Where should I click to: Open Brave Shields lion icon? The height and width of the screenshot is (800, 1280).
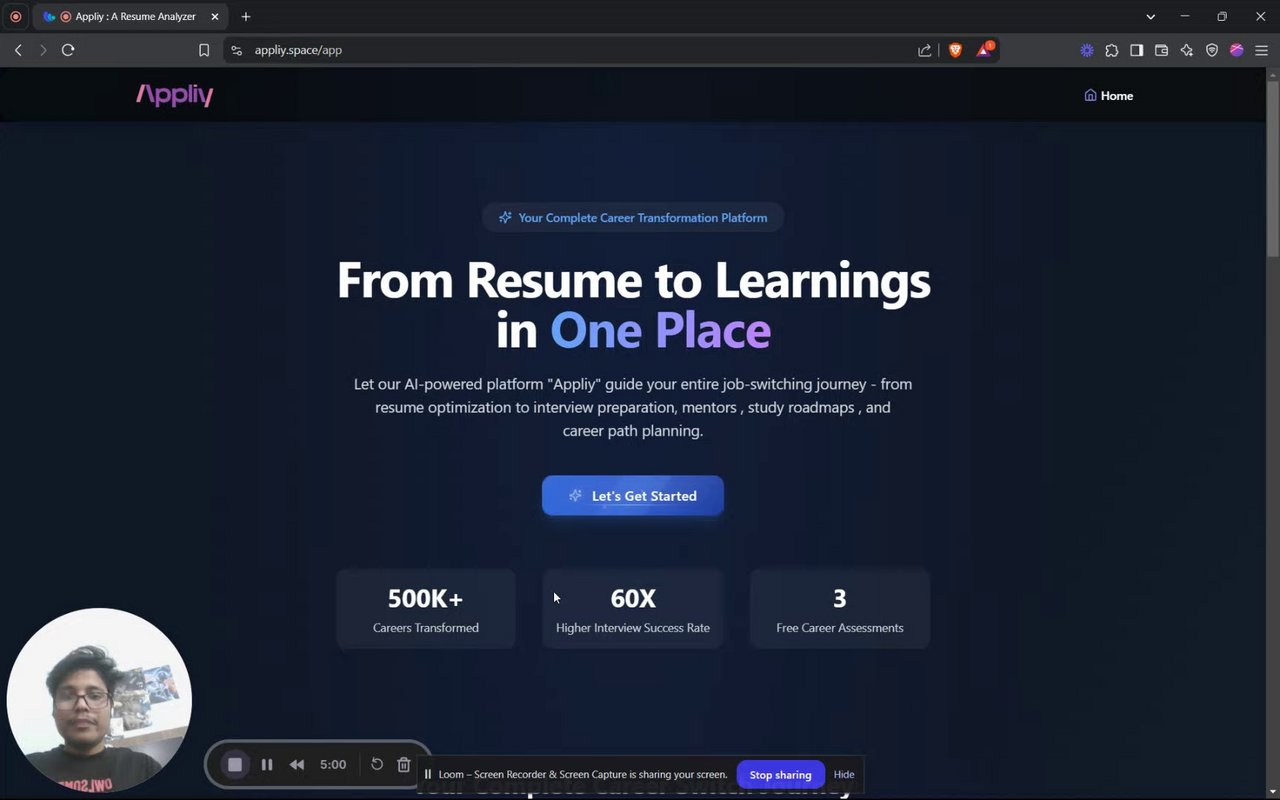[955, 50]
